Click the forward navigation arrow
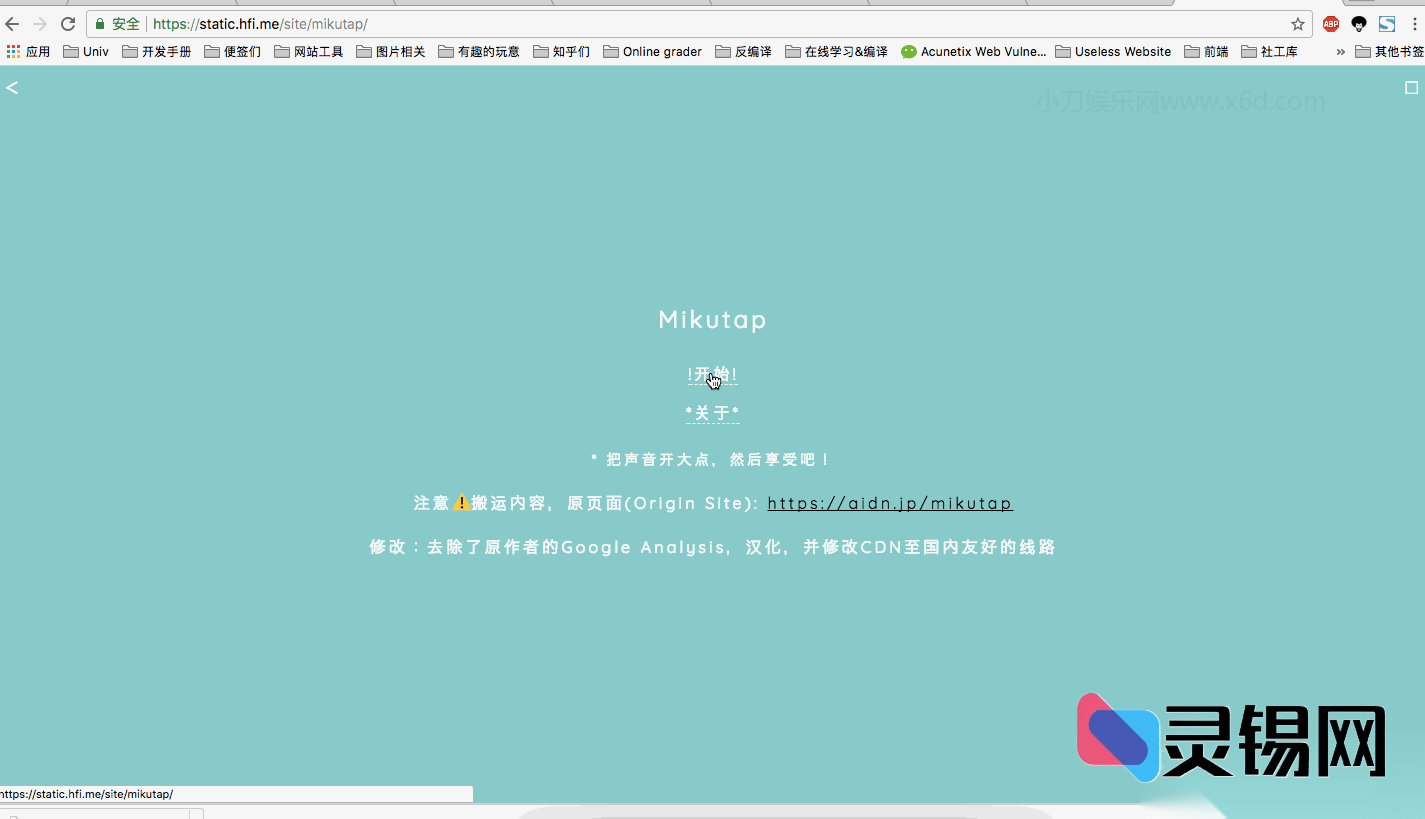The height and width of the screenshot is (819, 1425). tap(41, 23)
